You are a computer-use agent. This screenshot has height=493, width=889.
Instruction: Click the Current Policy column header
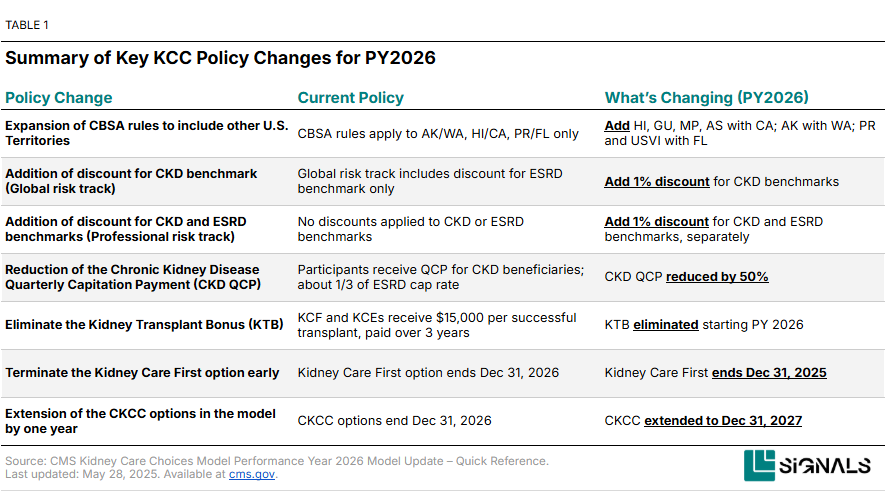click(x=351, y=98)
